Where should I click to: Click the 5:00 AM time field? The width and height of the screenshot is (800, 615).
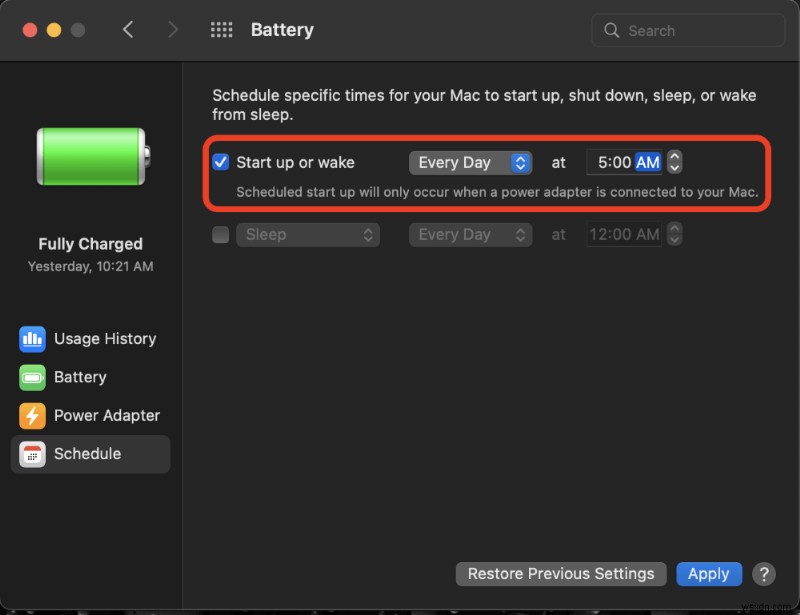click(628, 162)
